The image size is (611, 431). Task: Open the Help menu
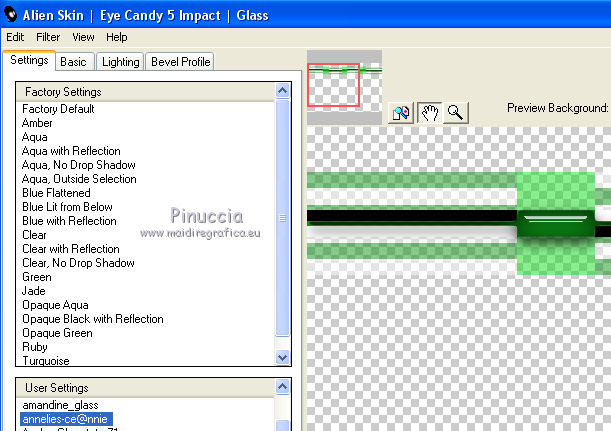pyautogui.click(x=117, y=37)
